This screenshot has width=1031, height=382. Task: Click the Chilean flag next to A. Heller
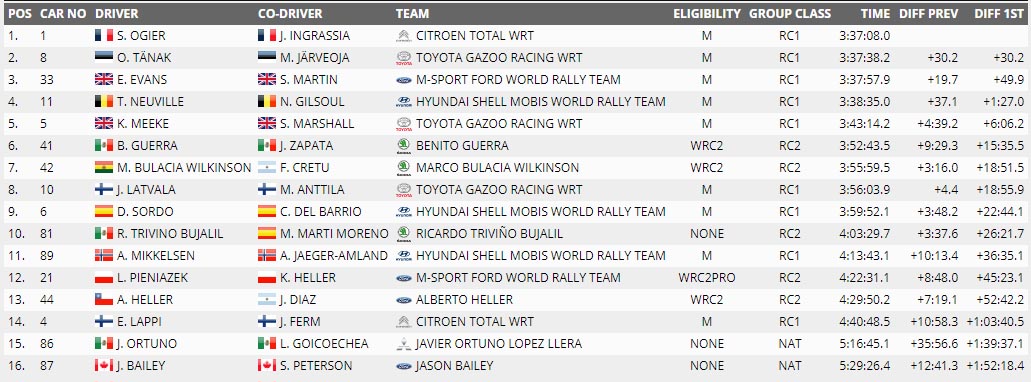pos(104,300)
